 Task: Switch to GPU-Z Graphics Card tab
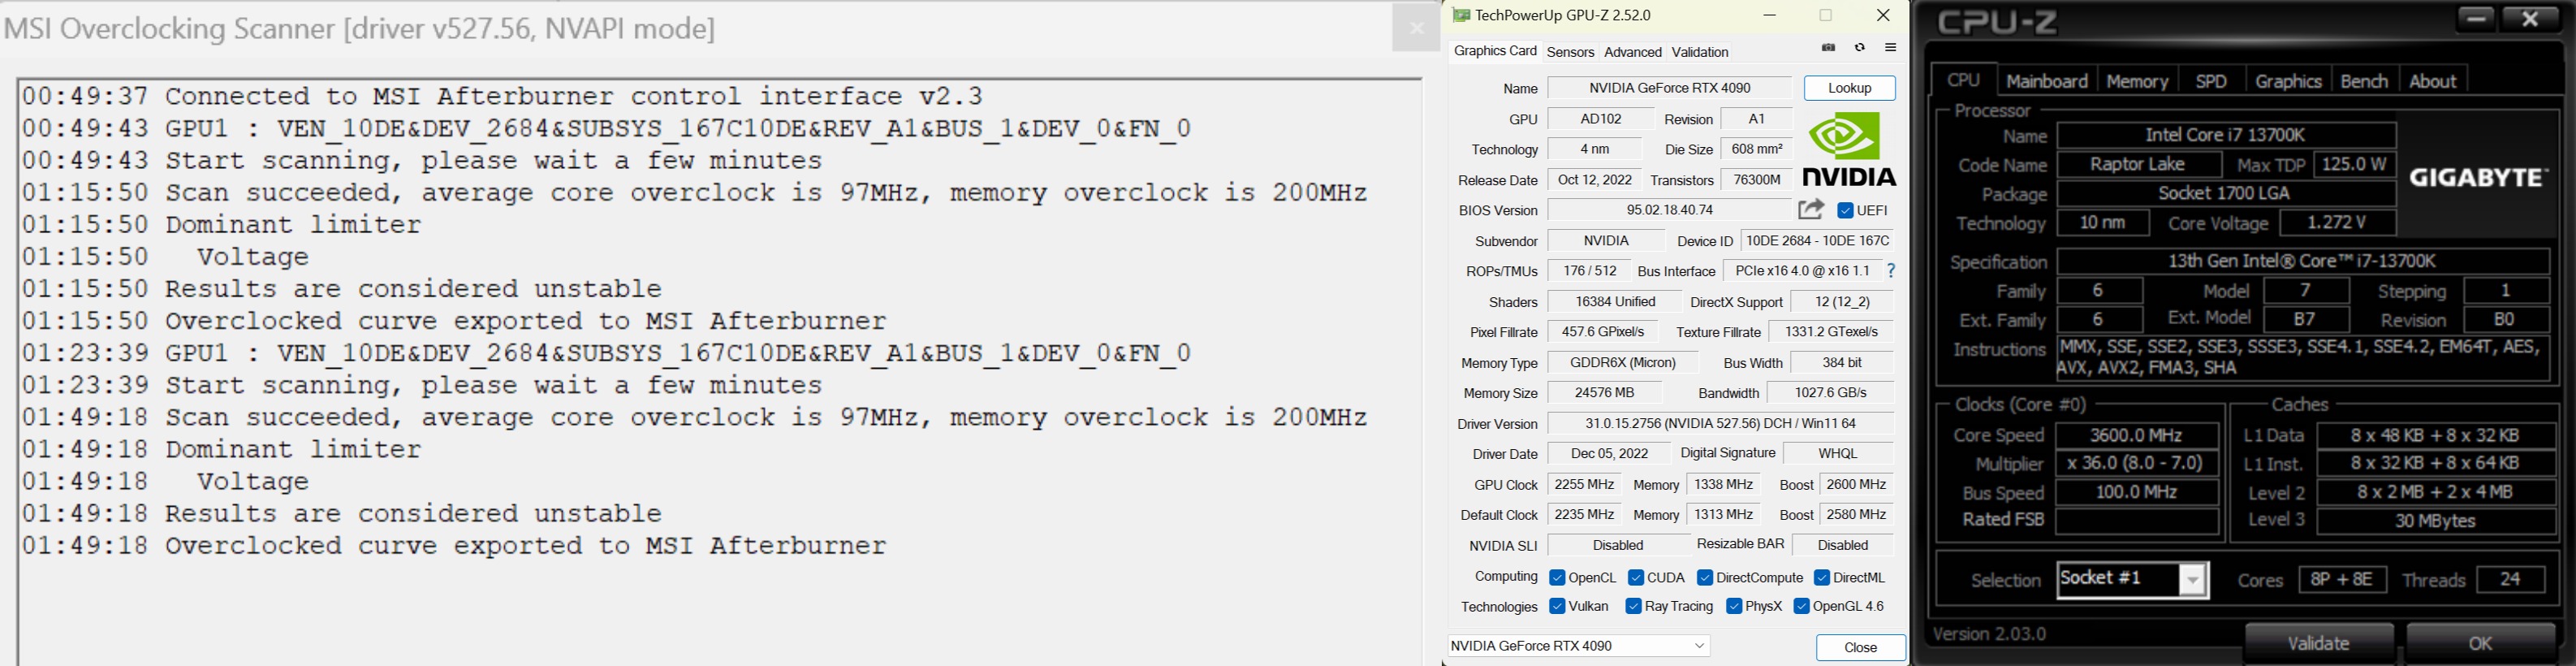1495,51
